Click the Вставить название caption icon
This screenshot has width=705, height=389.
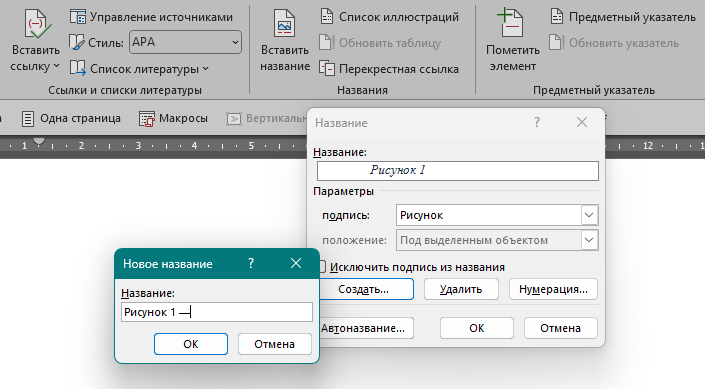pyautogui.click(x=285, y=23)
